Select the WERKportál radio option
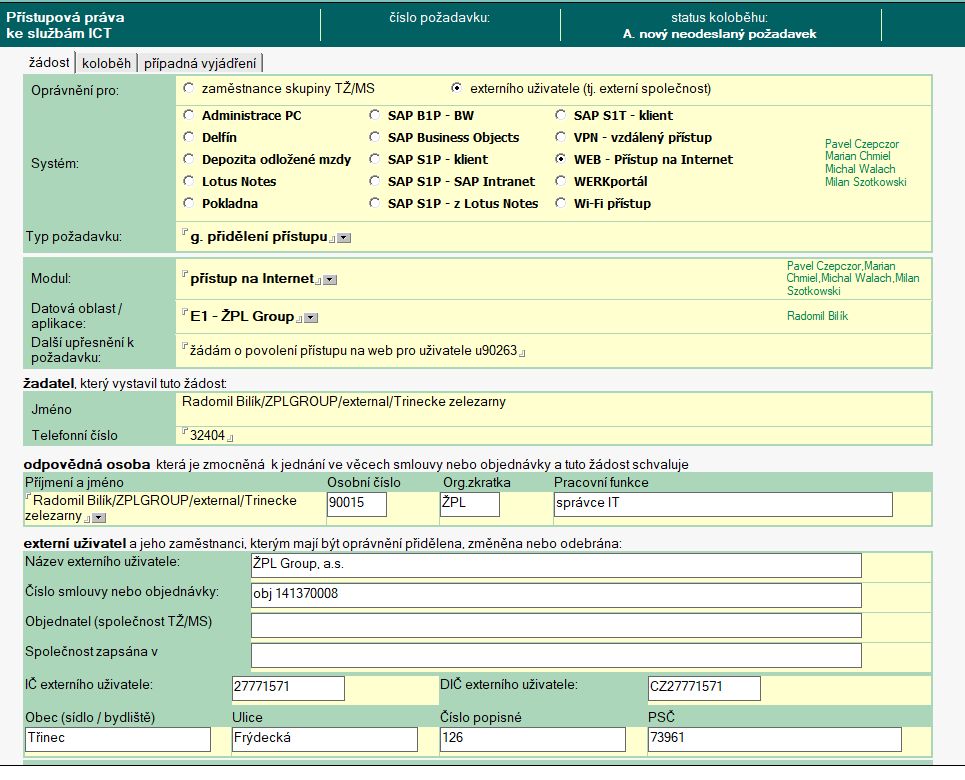This screenshot has height=780, width=965. click(x=562, y=182)
